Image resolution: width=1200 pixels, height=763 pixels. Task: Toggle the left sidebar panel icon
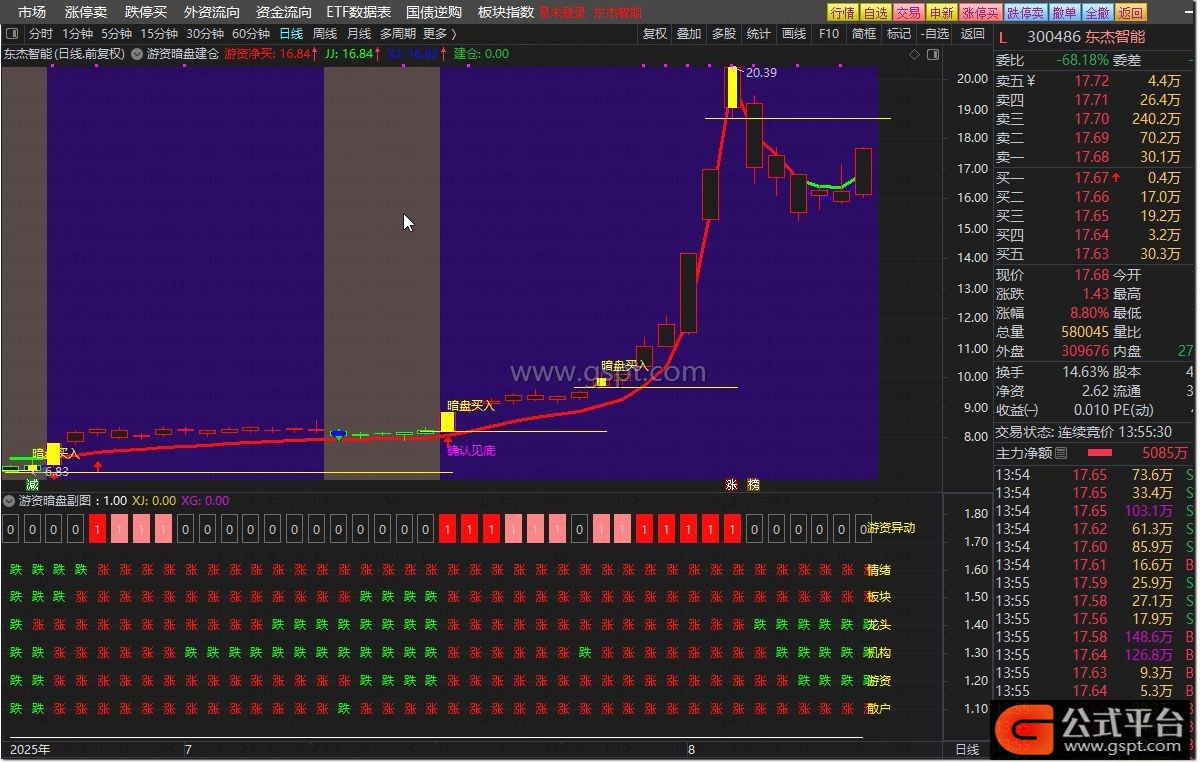[x=13, y=33]
